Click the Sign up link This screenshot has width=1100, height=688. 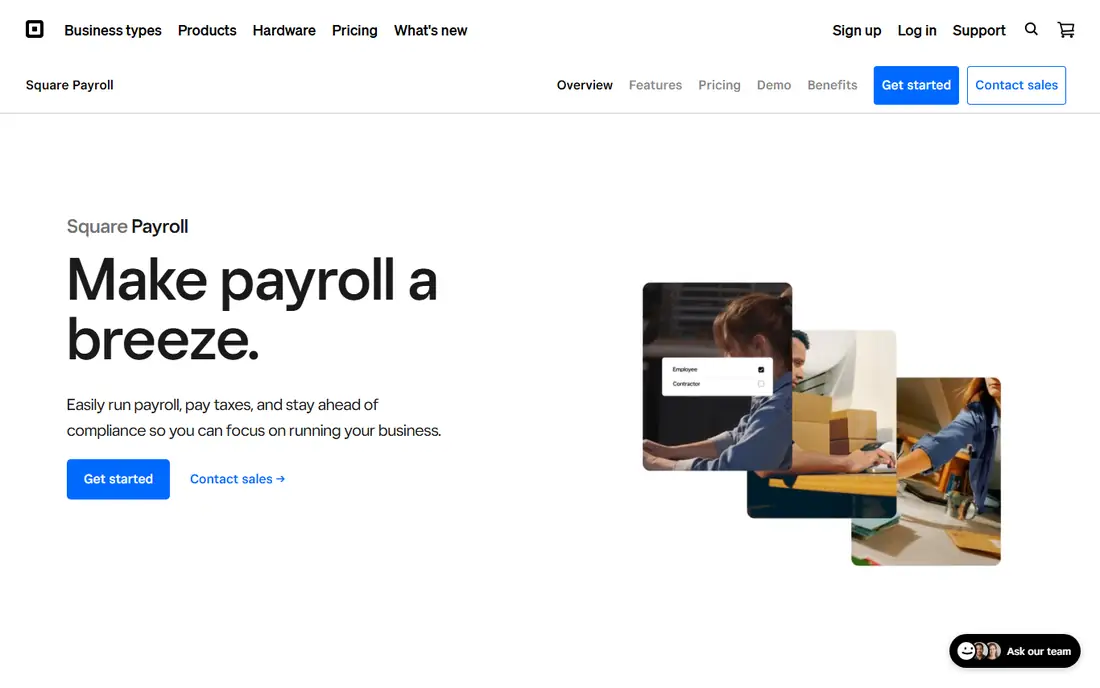click(857, 30)
